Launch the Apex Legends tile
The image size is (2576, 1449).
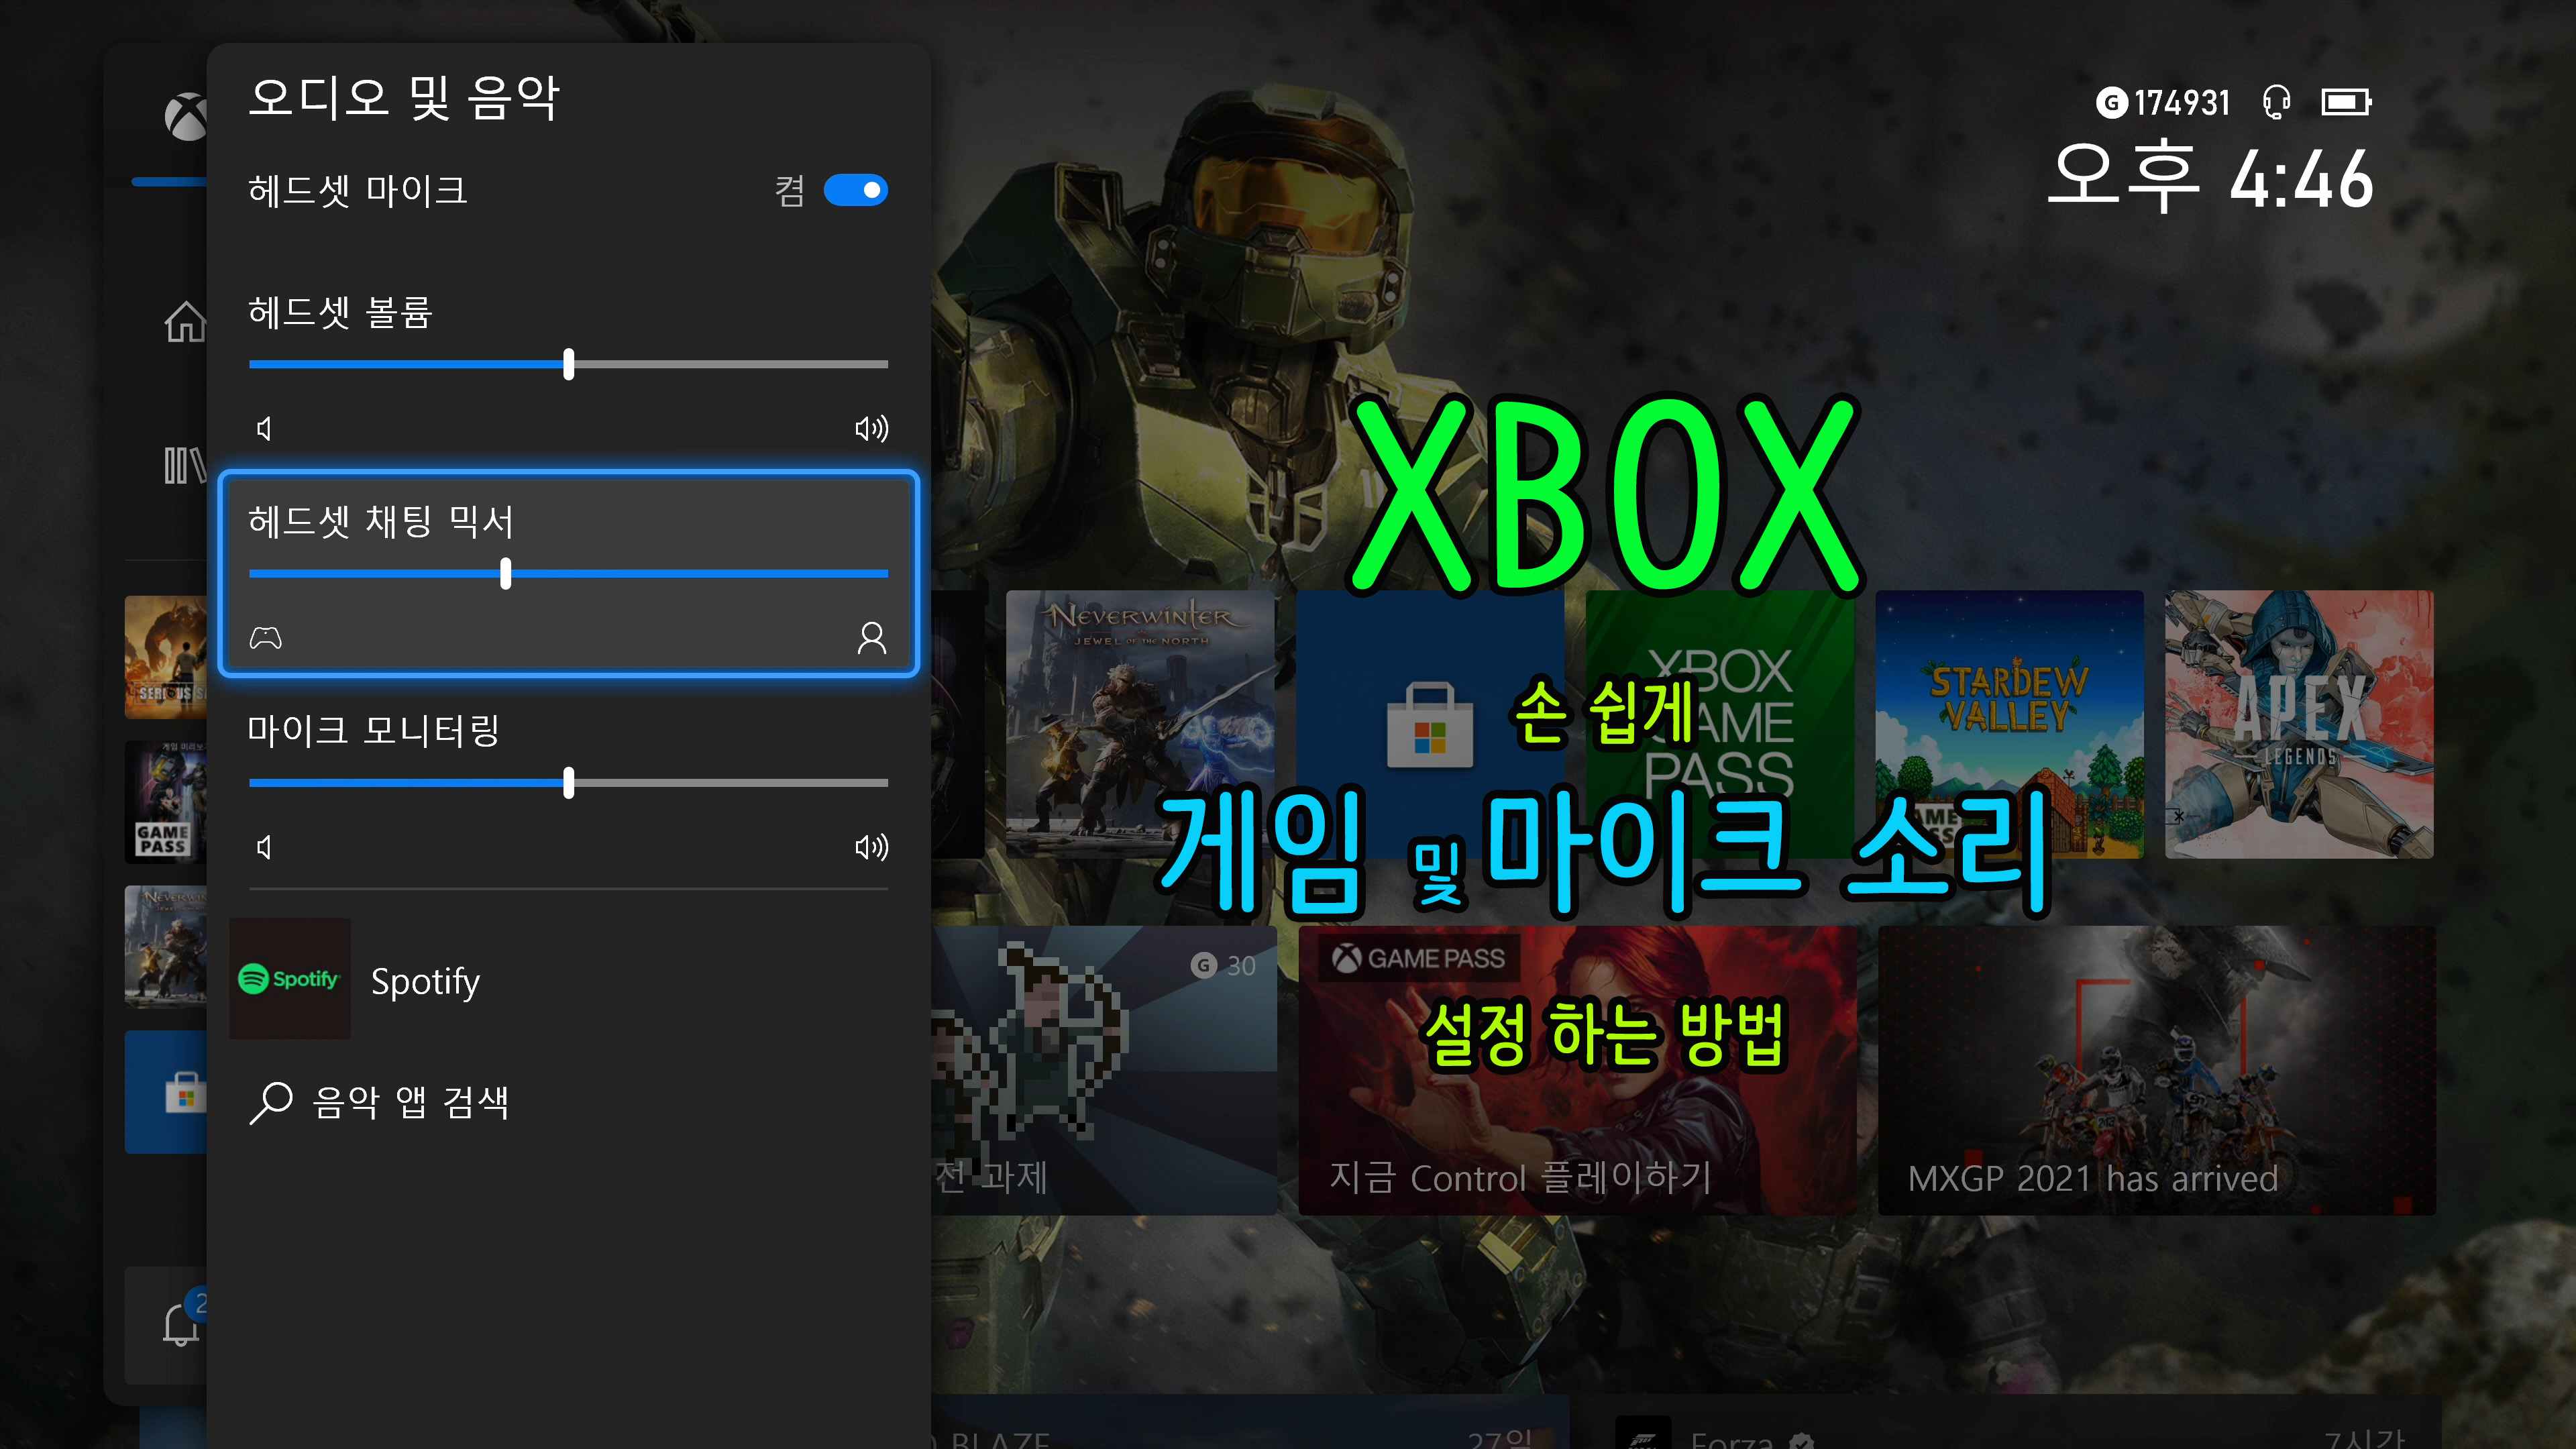[2299, 724]
